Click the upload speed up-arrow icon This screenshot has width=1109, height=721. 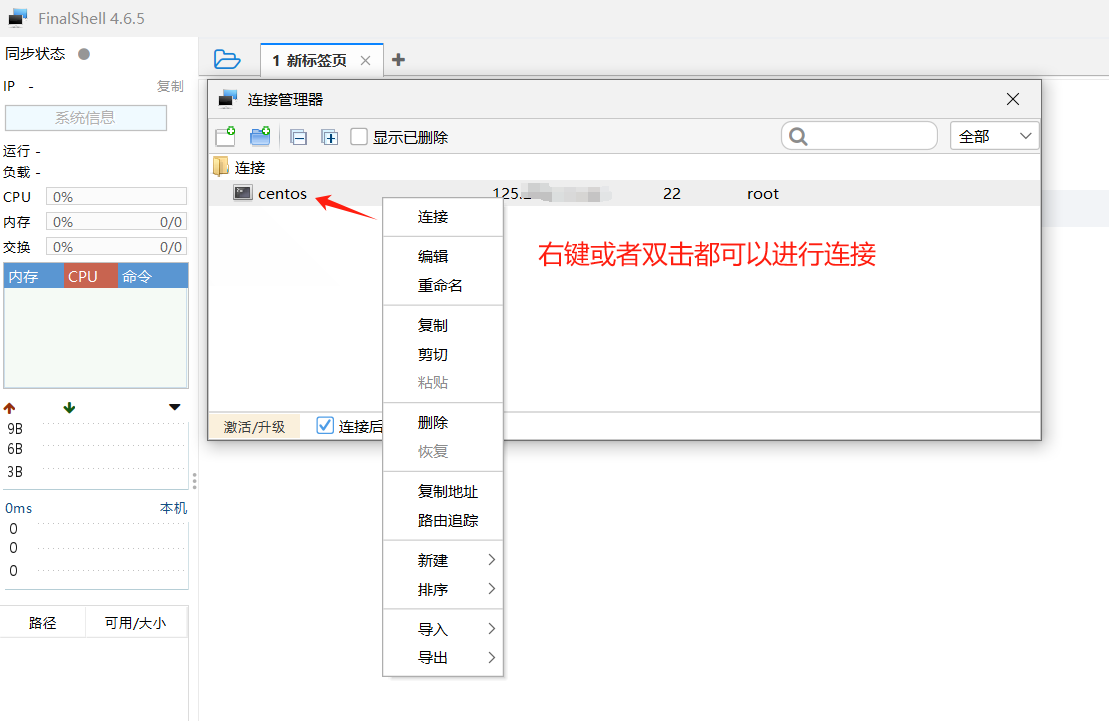(9, 408)
